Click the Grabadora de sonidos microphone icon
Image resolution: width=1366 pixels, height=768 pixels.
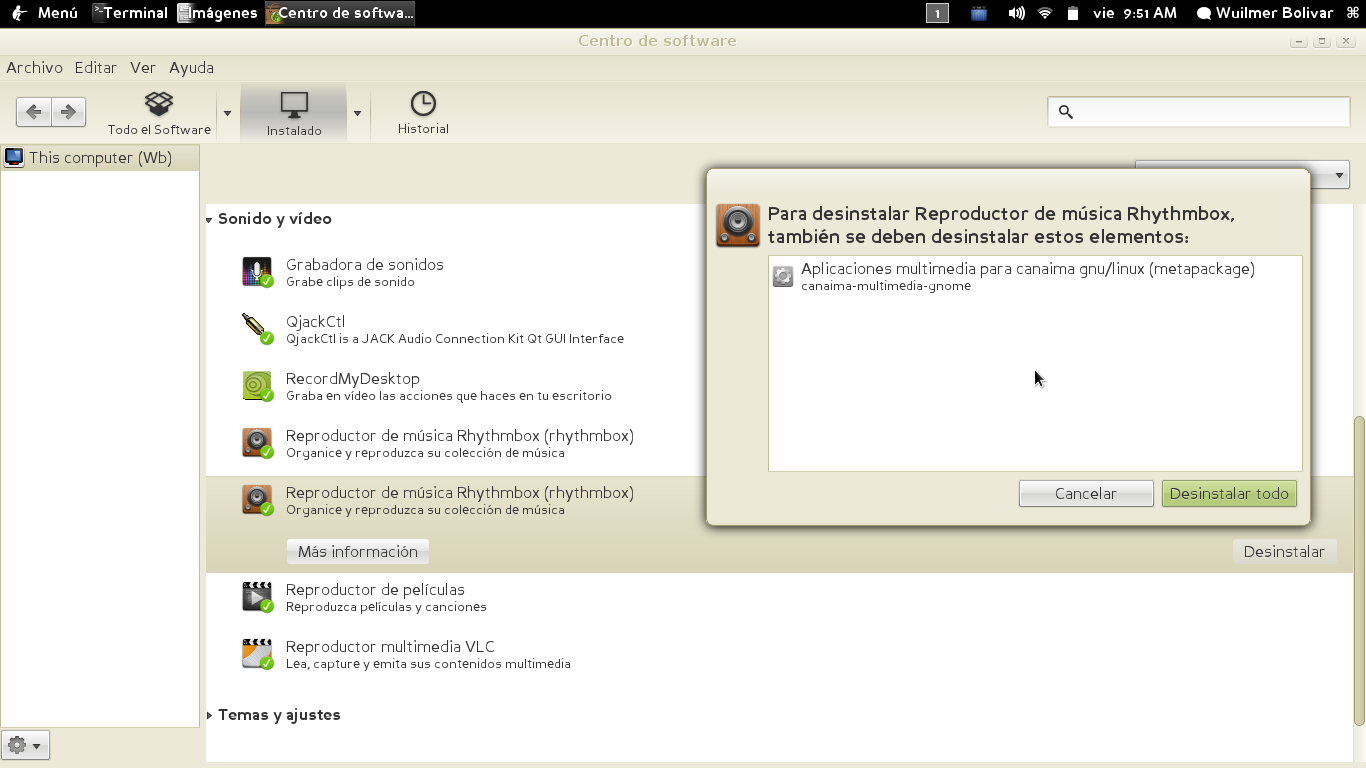[x=257, y=272]
